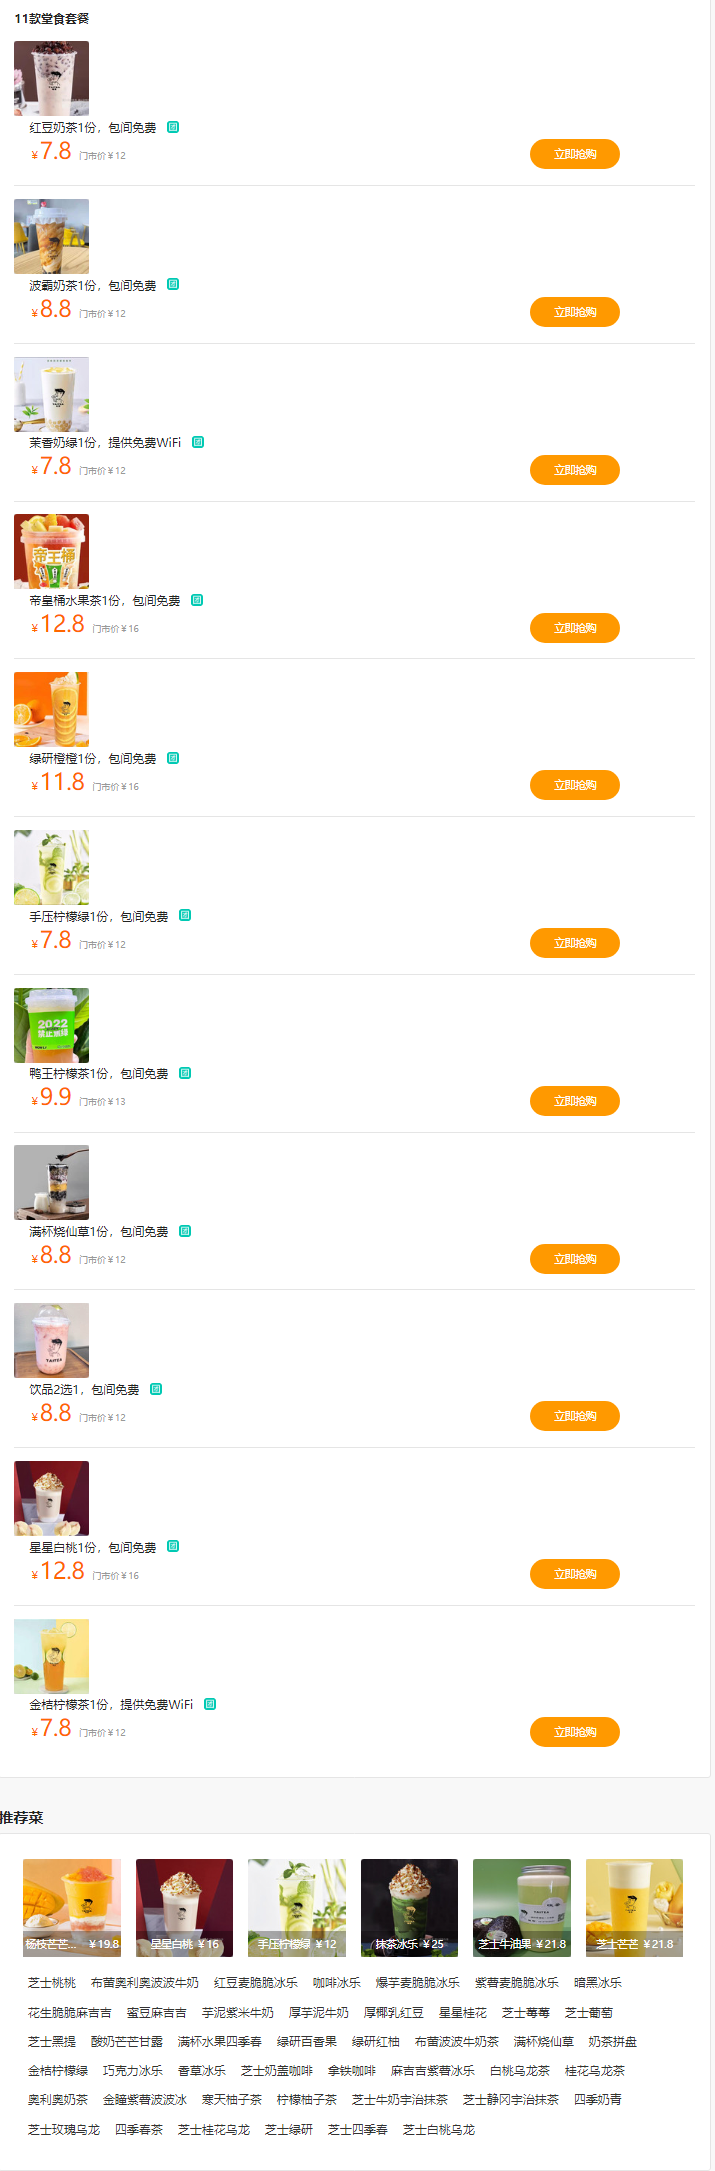Click the green badge icon next to 金桔柠檬茶1份
The width and height of the screenshot is (715, 2171).
(210, 1704)
